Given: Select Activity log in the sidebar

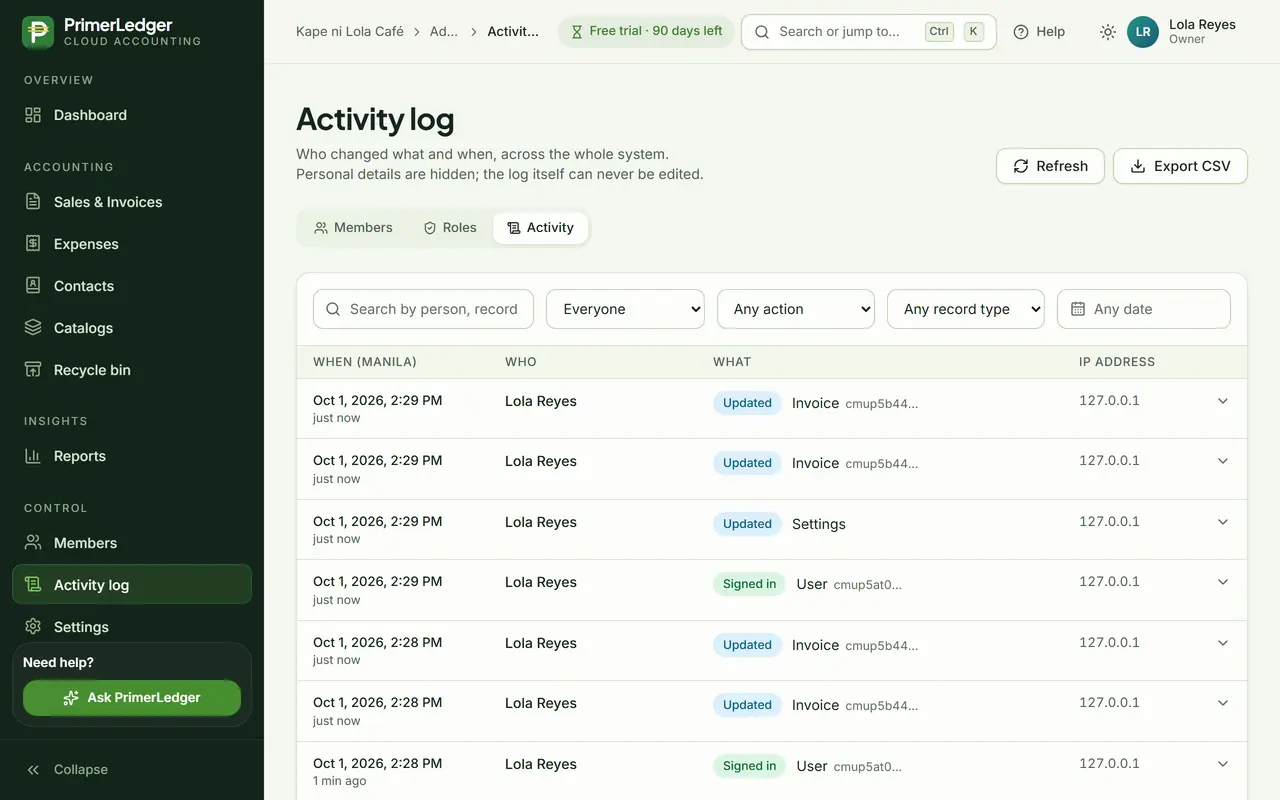Looking at the screenshot, I should tap(132, 585).
